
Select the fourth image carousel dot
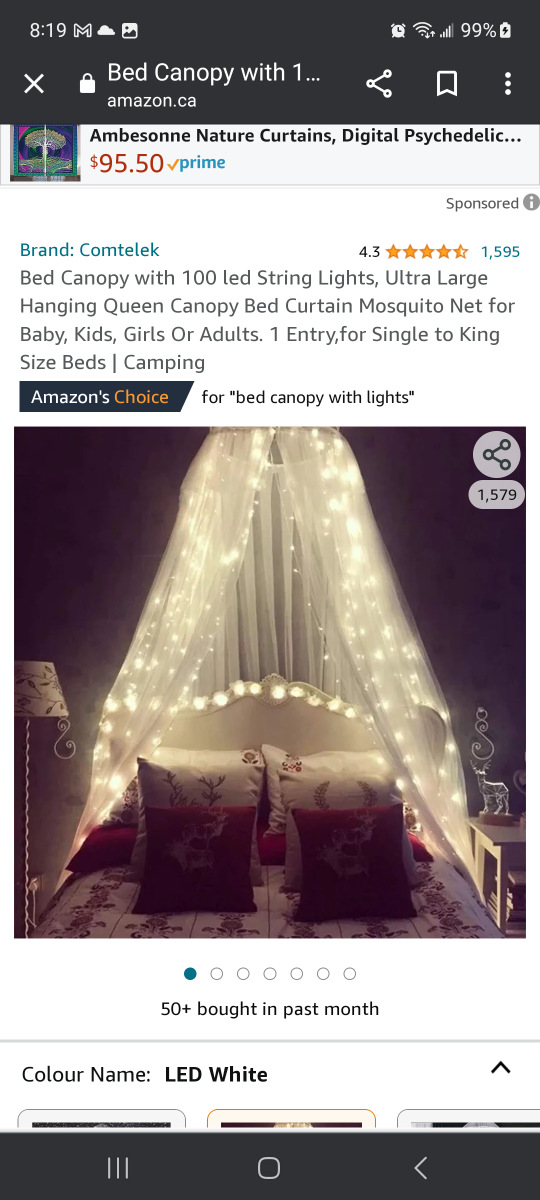tap(270, 974)
